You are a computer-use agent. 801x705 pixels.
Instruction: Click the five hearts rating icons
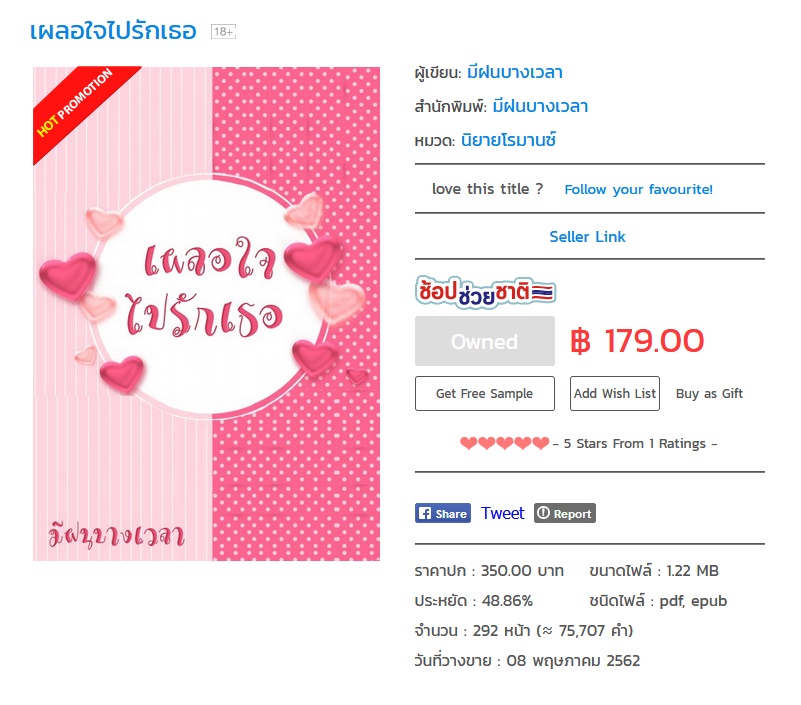[504, 443]
